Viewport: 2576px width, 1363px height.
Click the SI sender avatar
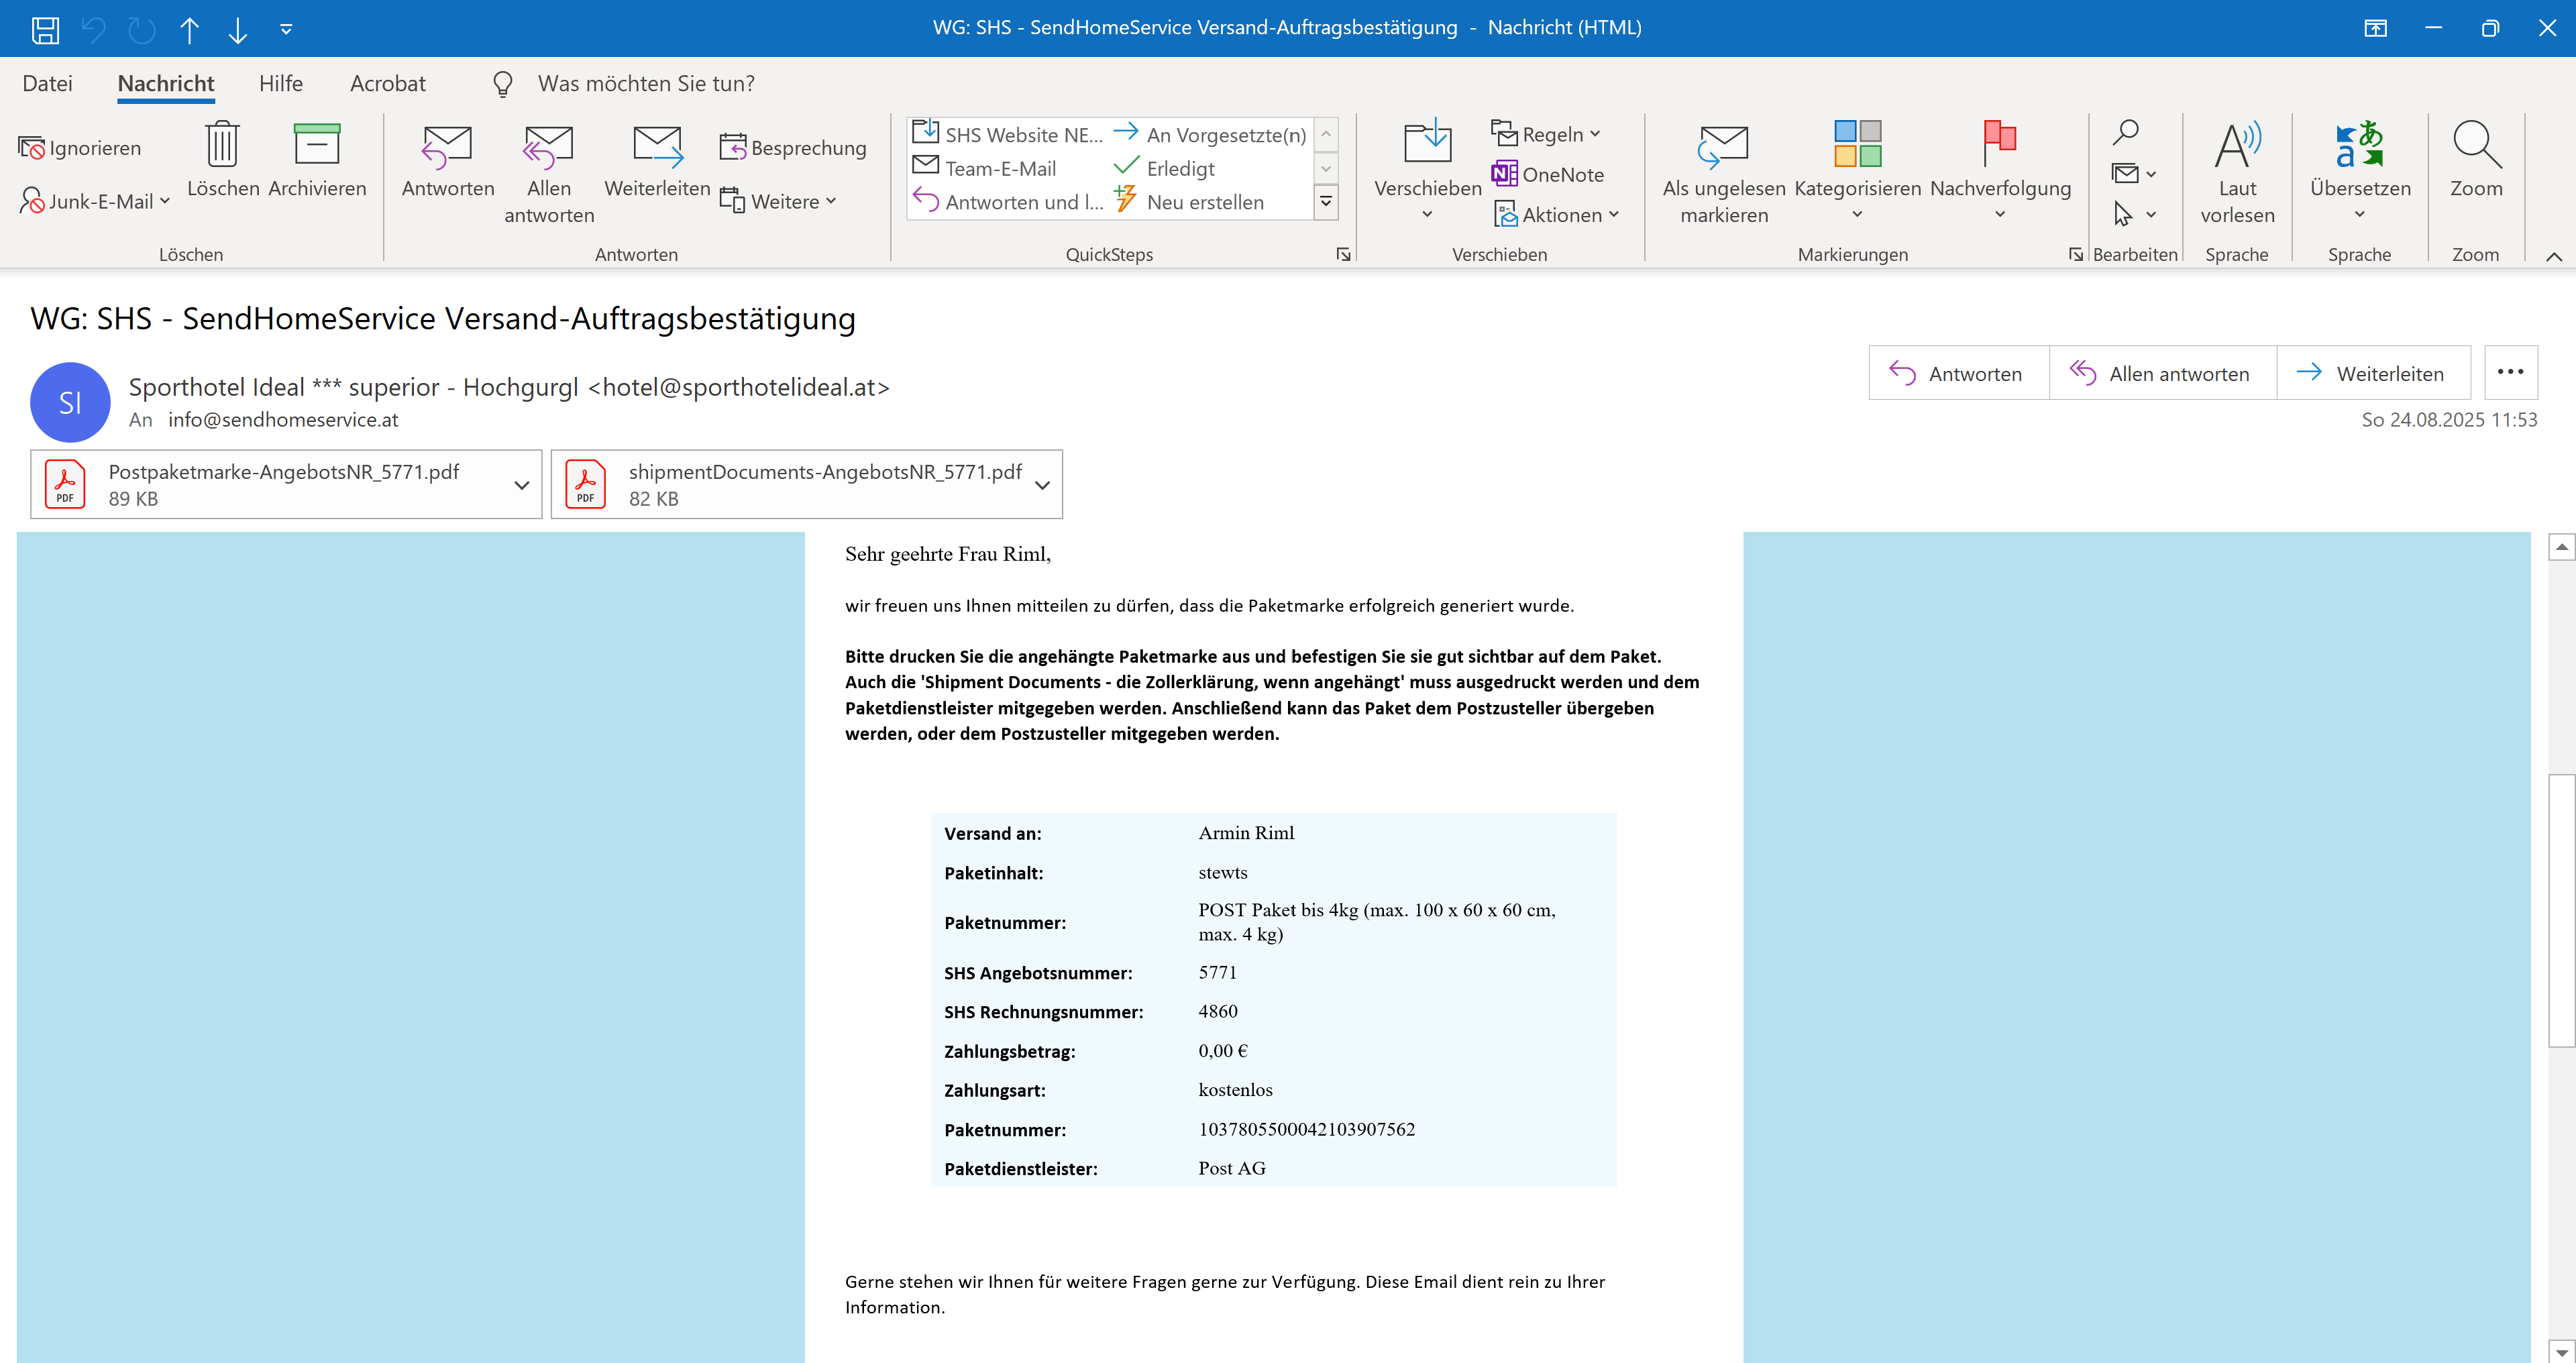[x=70, y=402]
